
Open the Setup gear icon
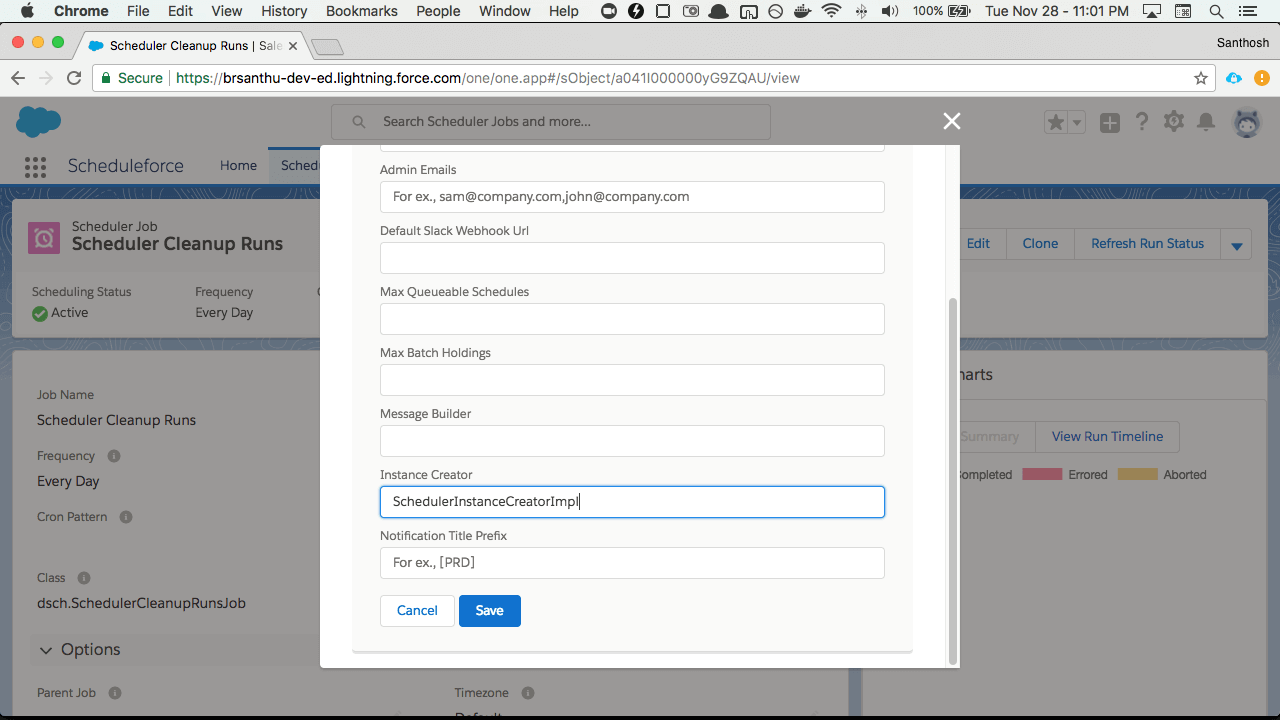point(1174,122)
